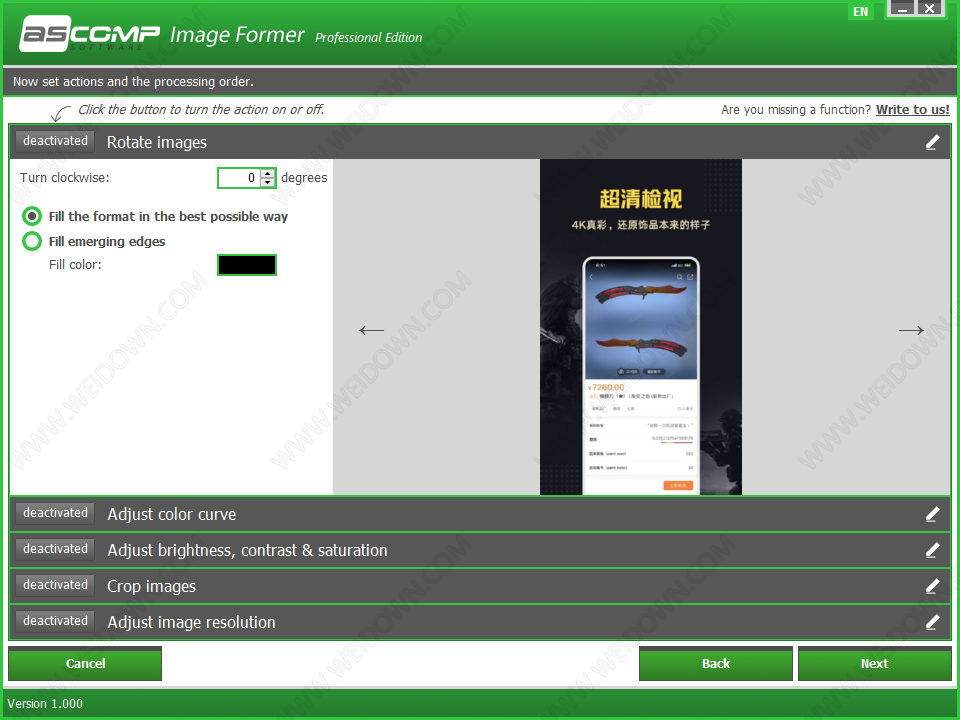Click the ASCOMP Software logo
Image resolution: width=960 pixels, height=720 pixels.
point(89,34)
